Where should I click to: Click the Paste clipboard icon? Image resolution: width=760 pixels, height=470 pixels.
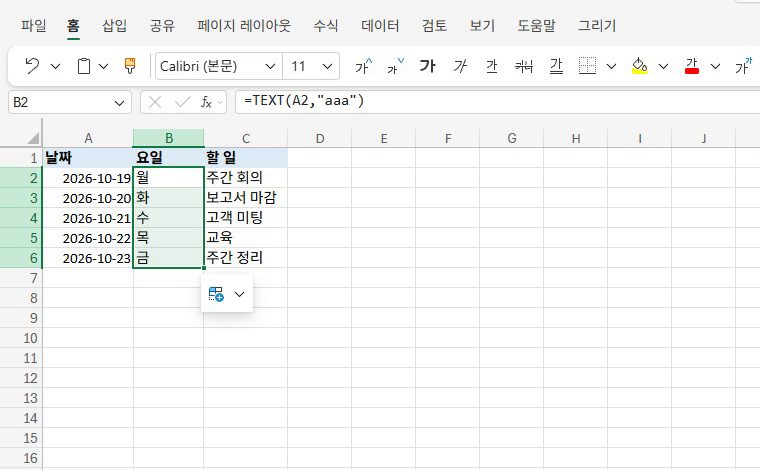[84, 66]
